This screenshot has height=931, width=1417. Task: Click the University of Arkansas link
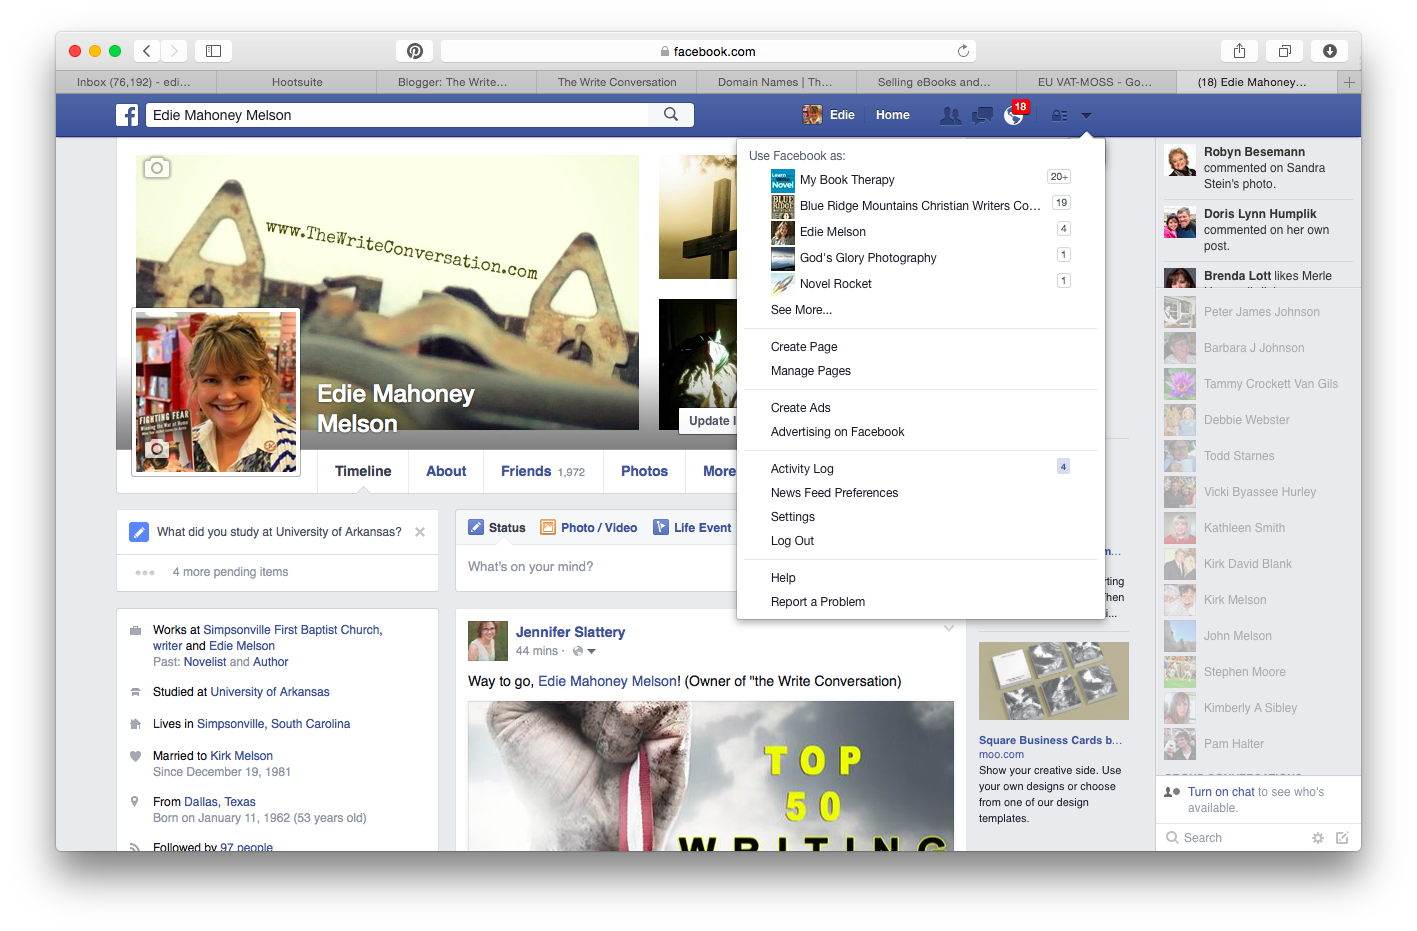(270, 692)
